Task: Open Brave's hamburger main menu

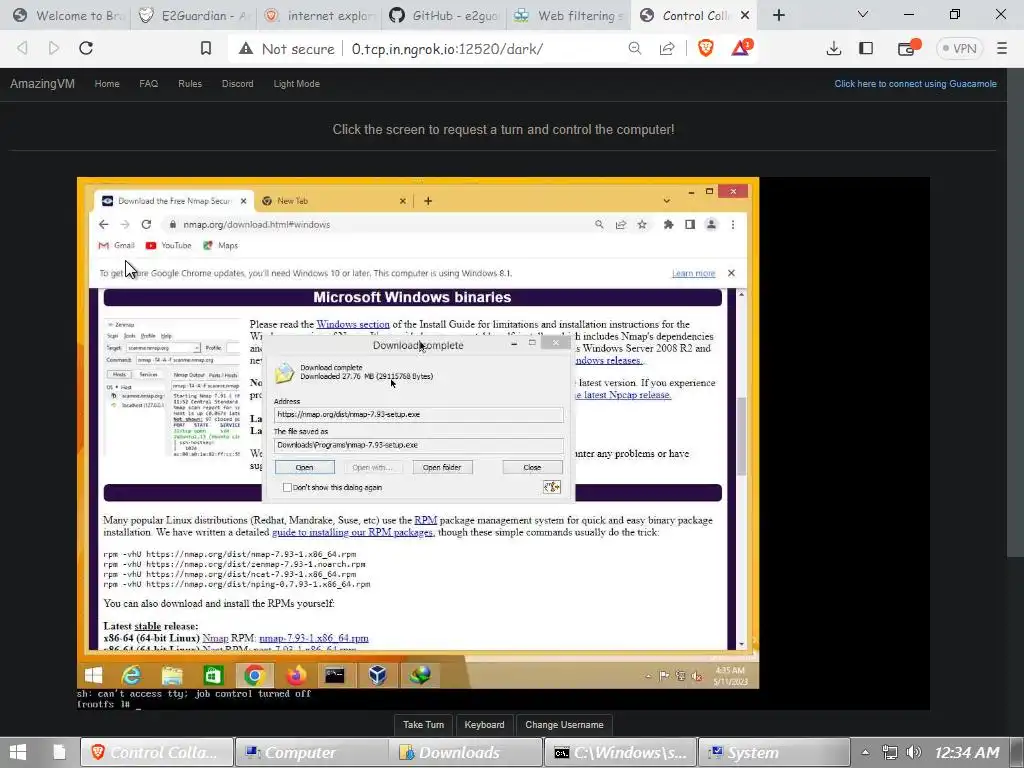Action: coord(1002,48)
